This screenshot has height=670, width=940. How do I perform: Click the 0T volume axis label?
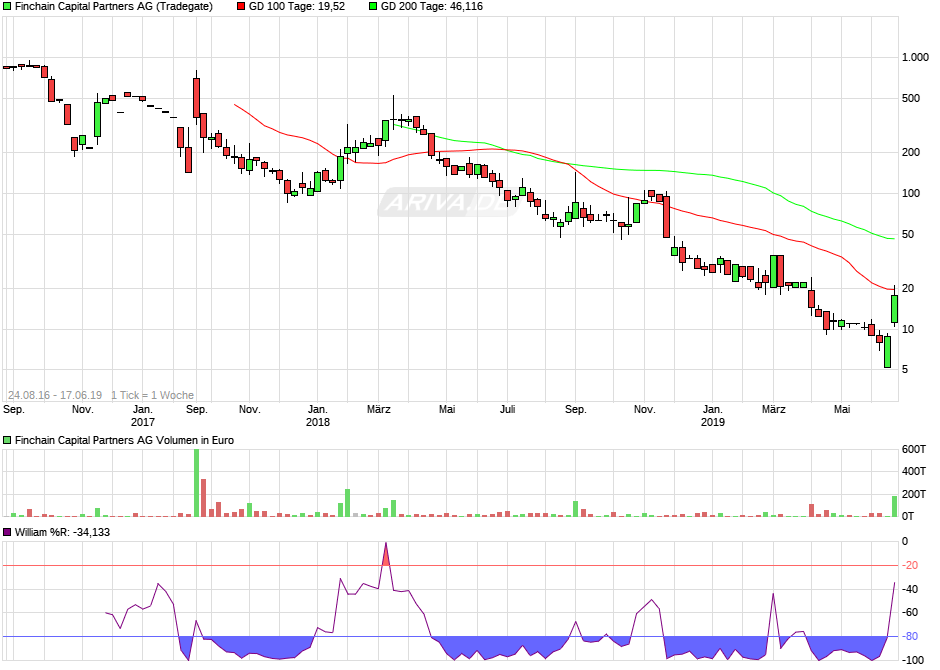pyautogui.click(x=908, y=516)
